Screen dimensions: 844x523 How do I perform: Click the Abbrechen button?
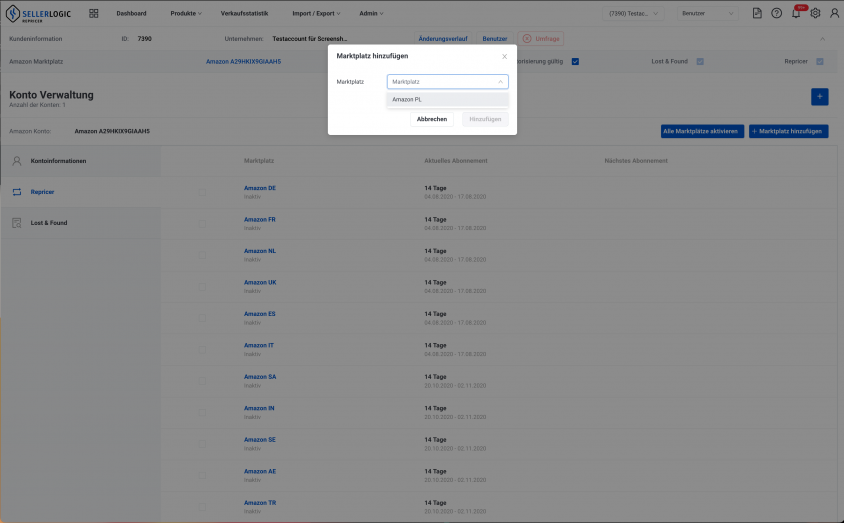coord(432,119)
